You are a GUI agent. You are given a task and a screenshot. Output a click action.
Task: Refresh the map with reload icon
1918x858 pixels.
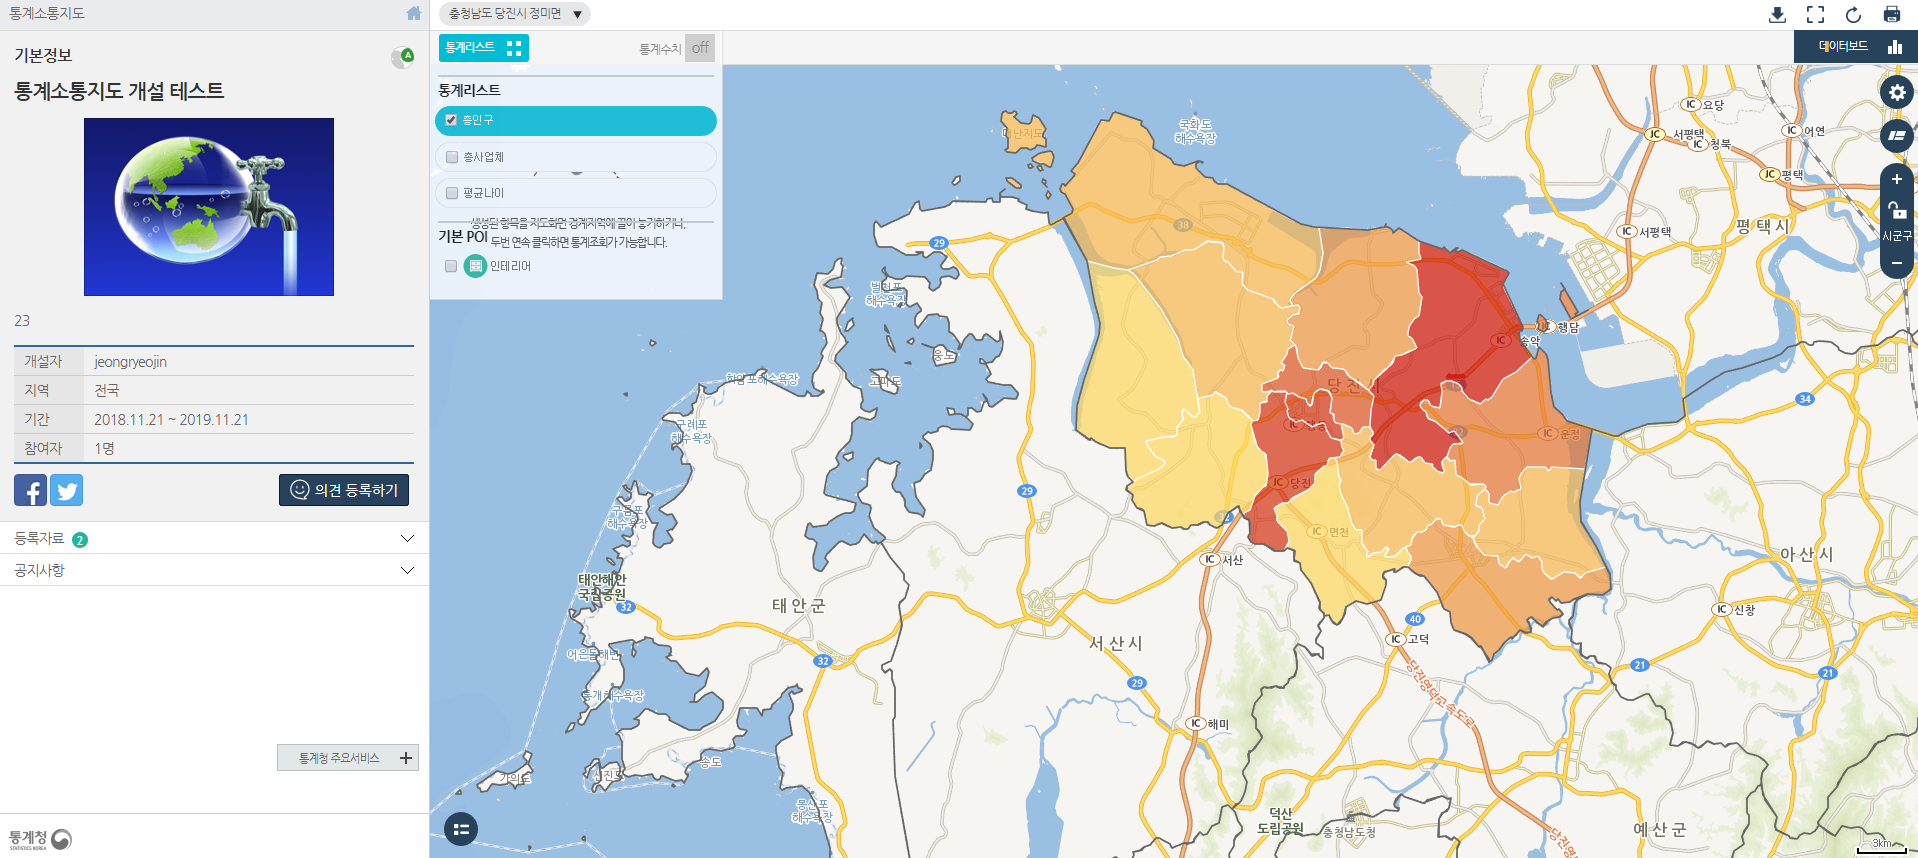coord(1853,14)
